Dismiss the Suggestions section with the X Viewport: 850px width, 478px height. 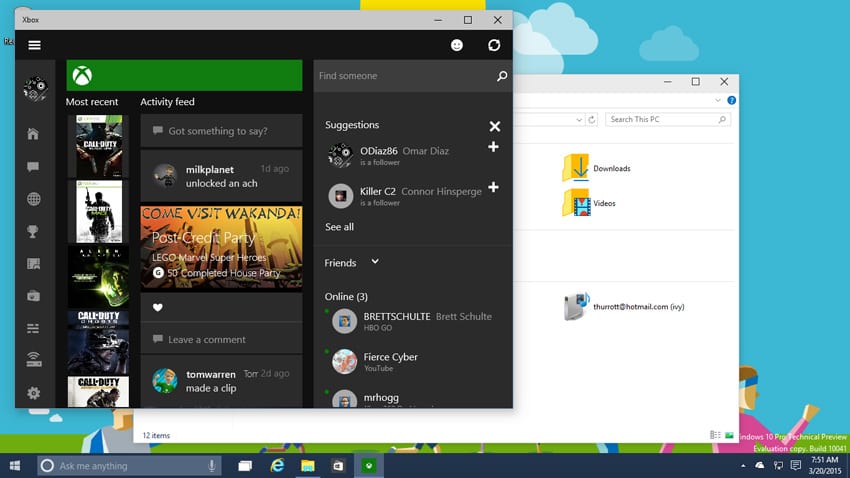[x=494, y=126]
